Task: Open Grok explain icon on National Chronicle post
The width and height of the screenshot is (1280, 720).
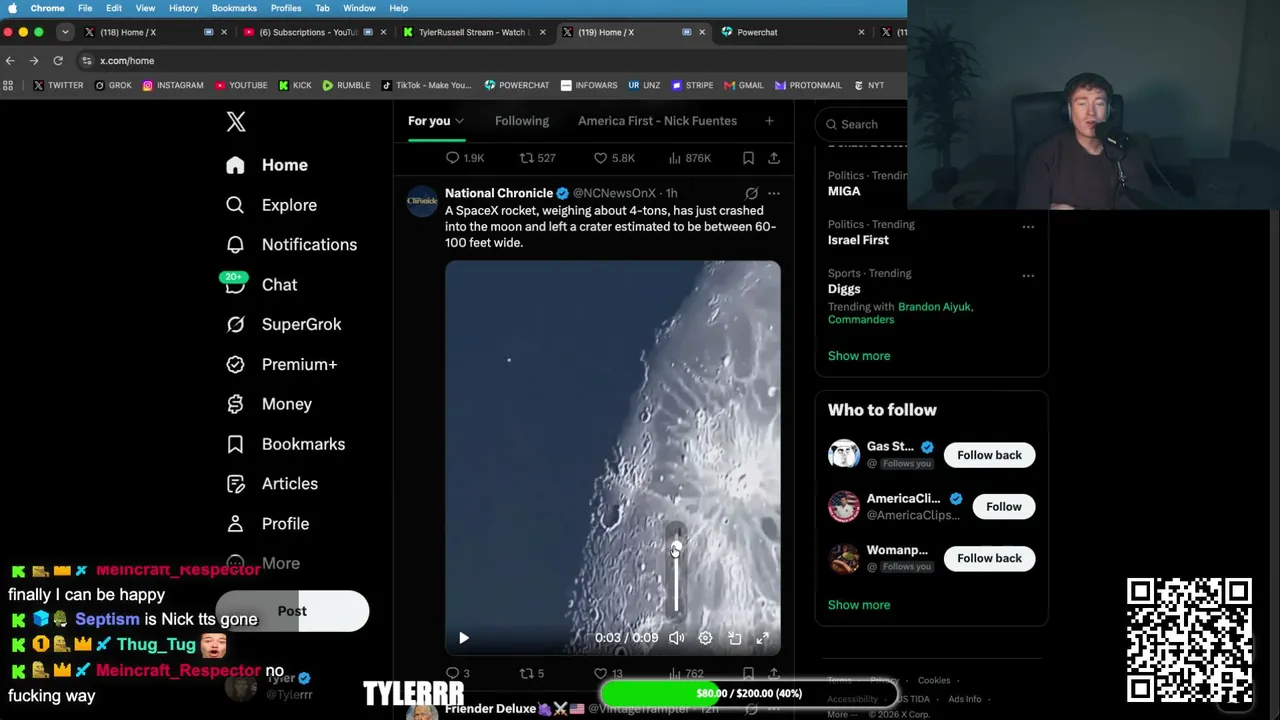Action: (751, 193)
